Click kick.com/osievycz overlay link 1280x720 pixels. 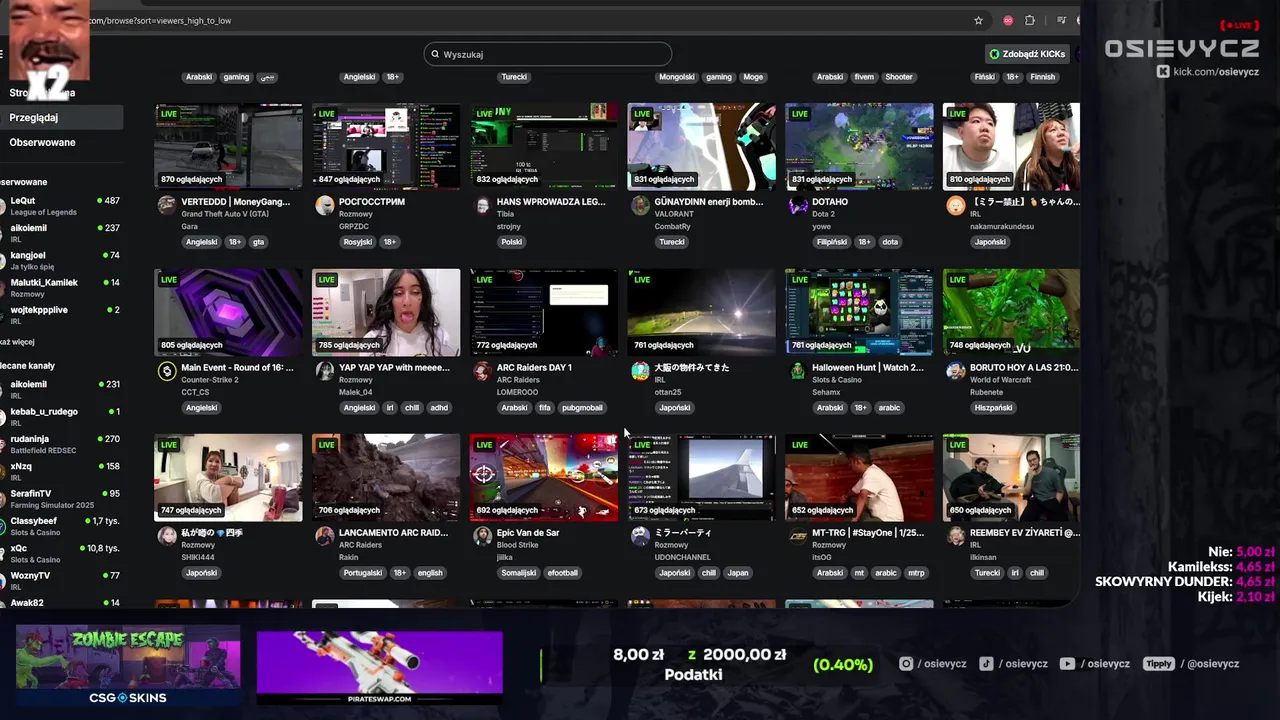click(1208, 72)
